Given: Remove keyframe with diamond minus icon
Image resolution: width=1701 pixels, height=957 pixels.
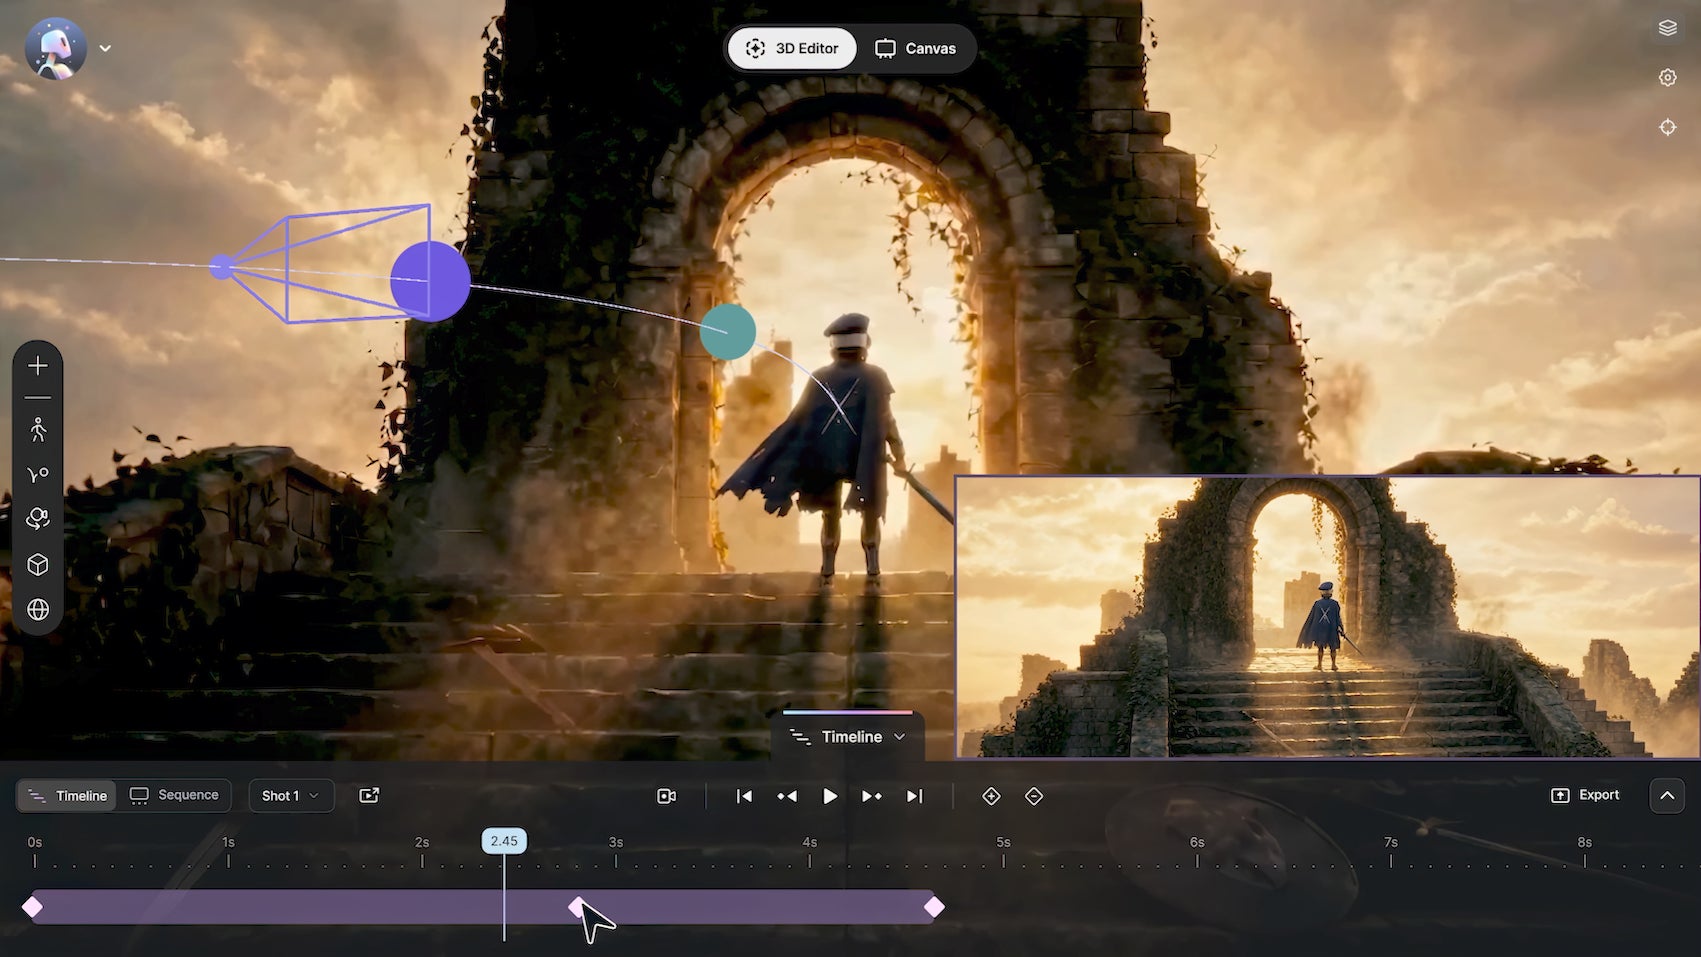Looking at the screenshot, I should (x=1034, y=796).
